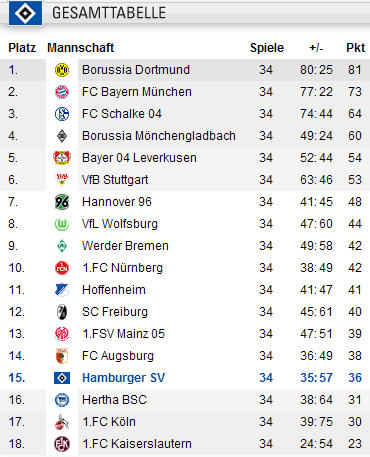Select the SC Freiburg team name
Screen dimensions: 370x457
(x=115, y=312)
